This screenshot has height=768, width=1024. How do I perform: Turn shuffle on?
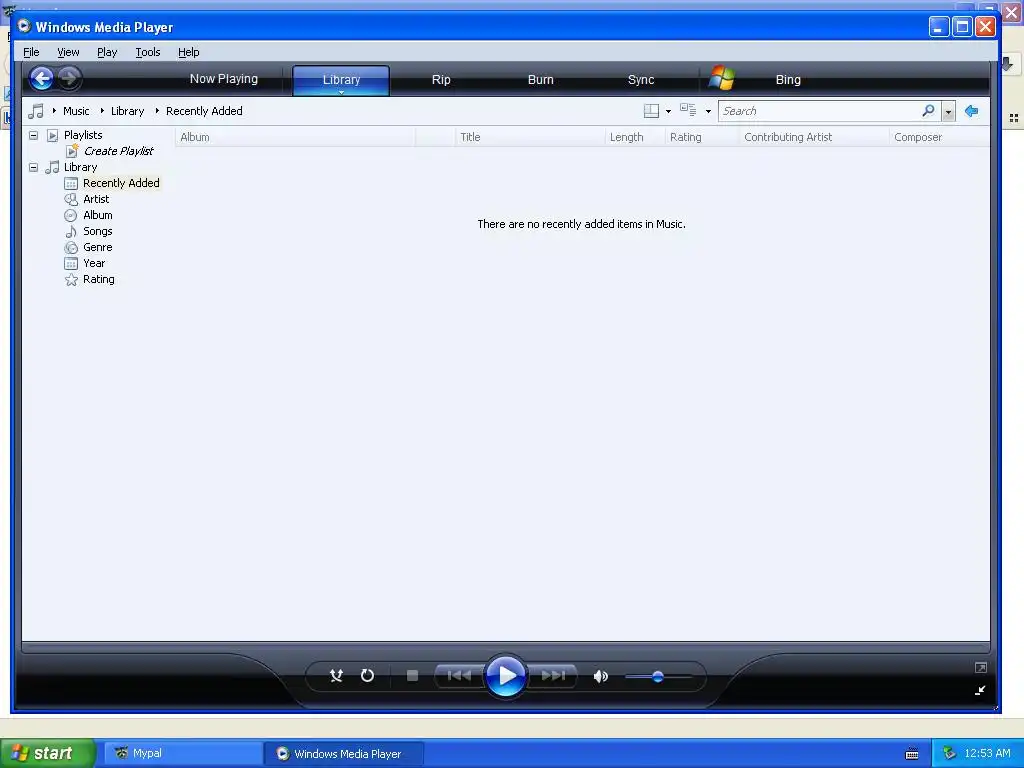(x=336, y=675)
